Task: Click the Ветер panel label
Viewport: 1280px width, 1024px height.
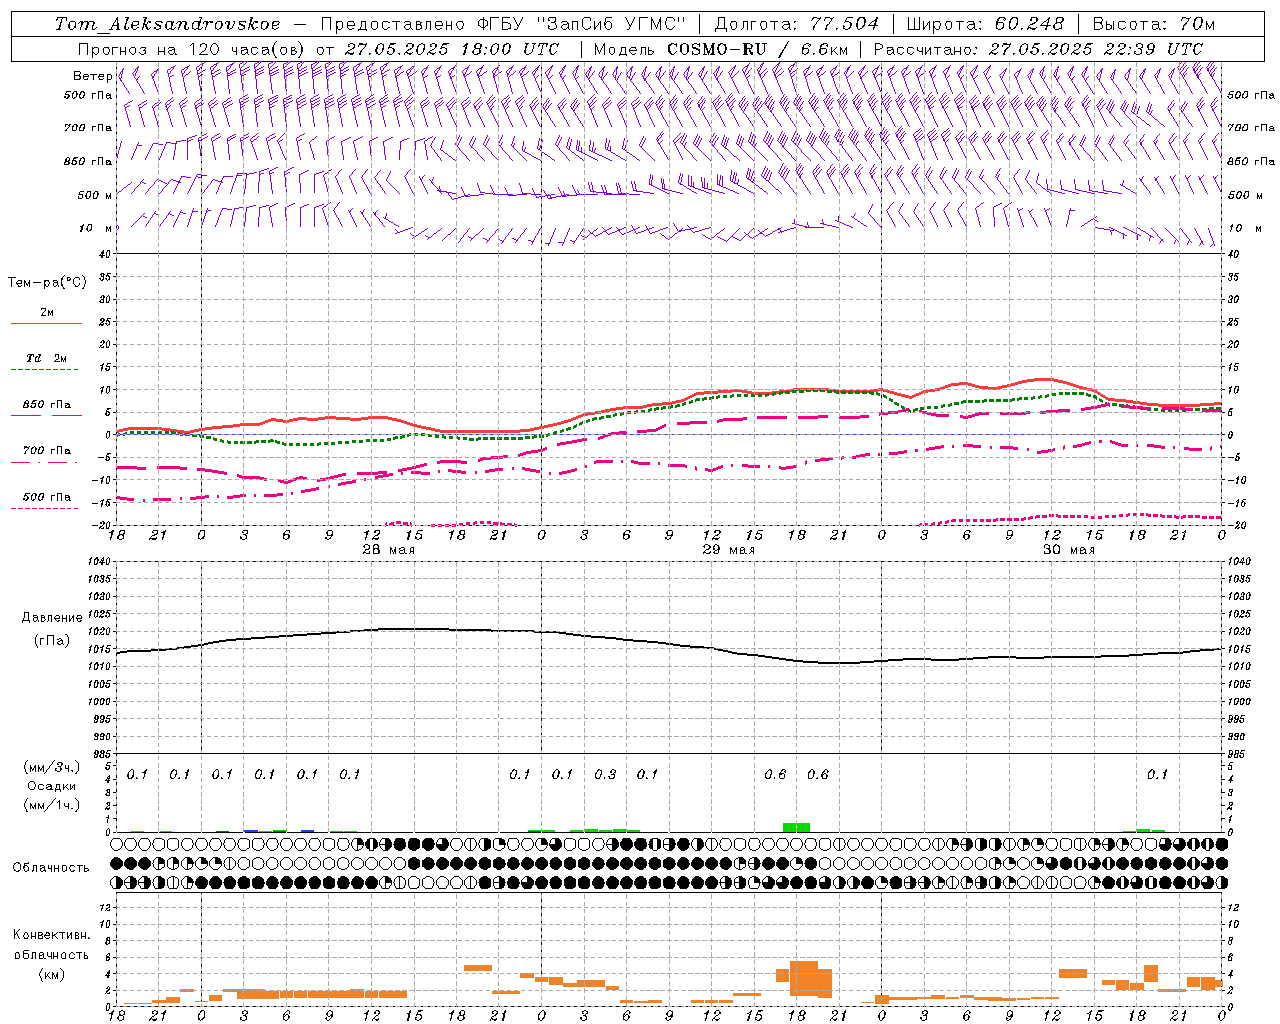Action: [x=92, y=76]
